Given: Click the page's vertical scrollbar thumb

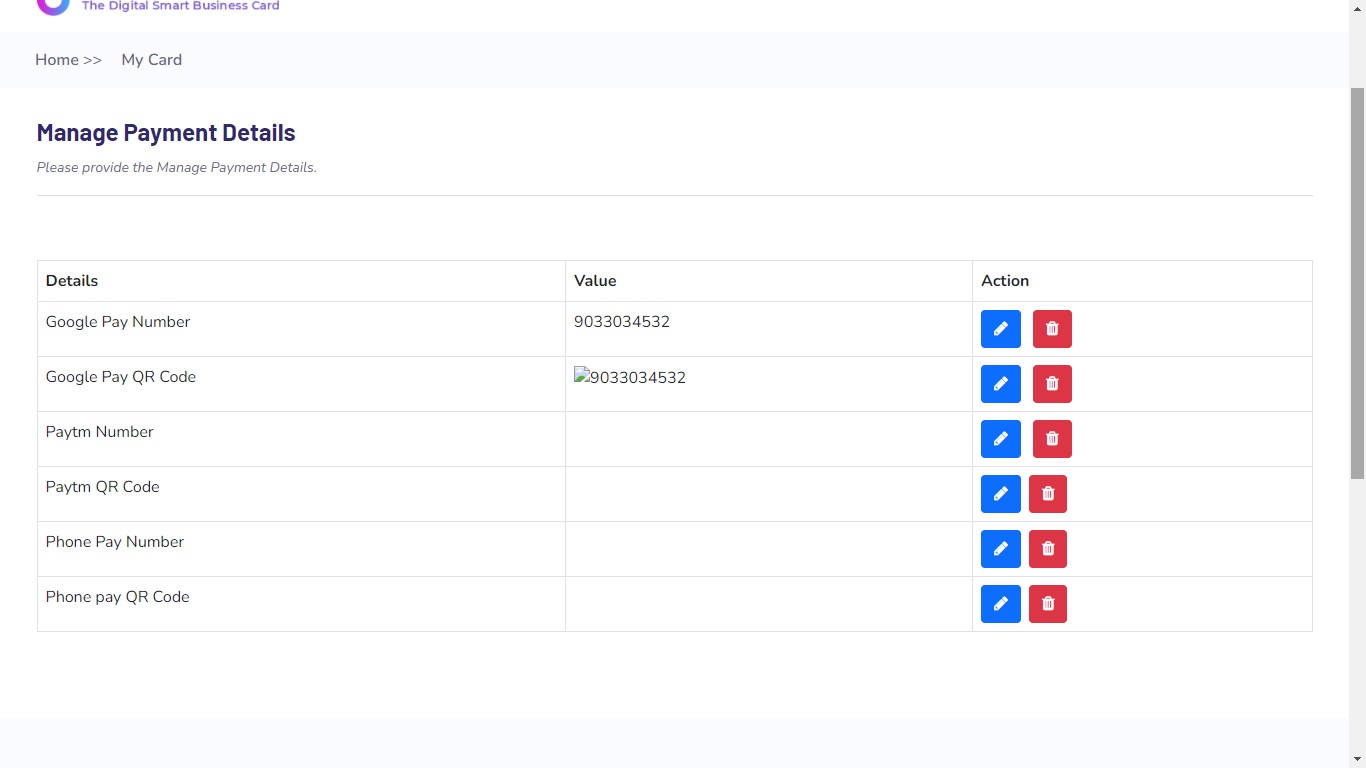Looking at the screenshot, I should [x=1357, y=280].
